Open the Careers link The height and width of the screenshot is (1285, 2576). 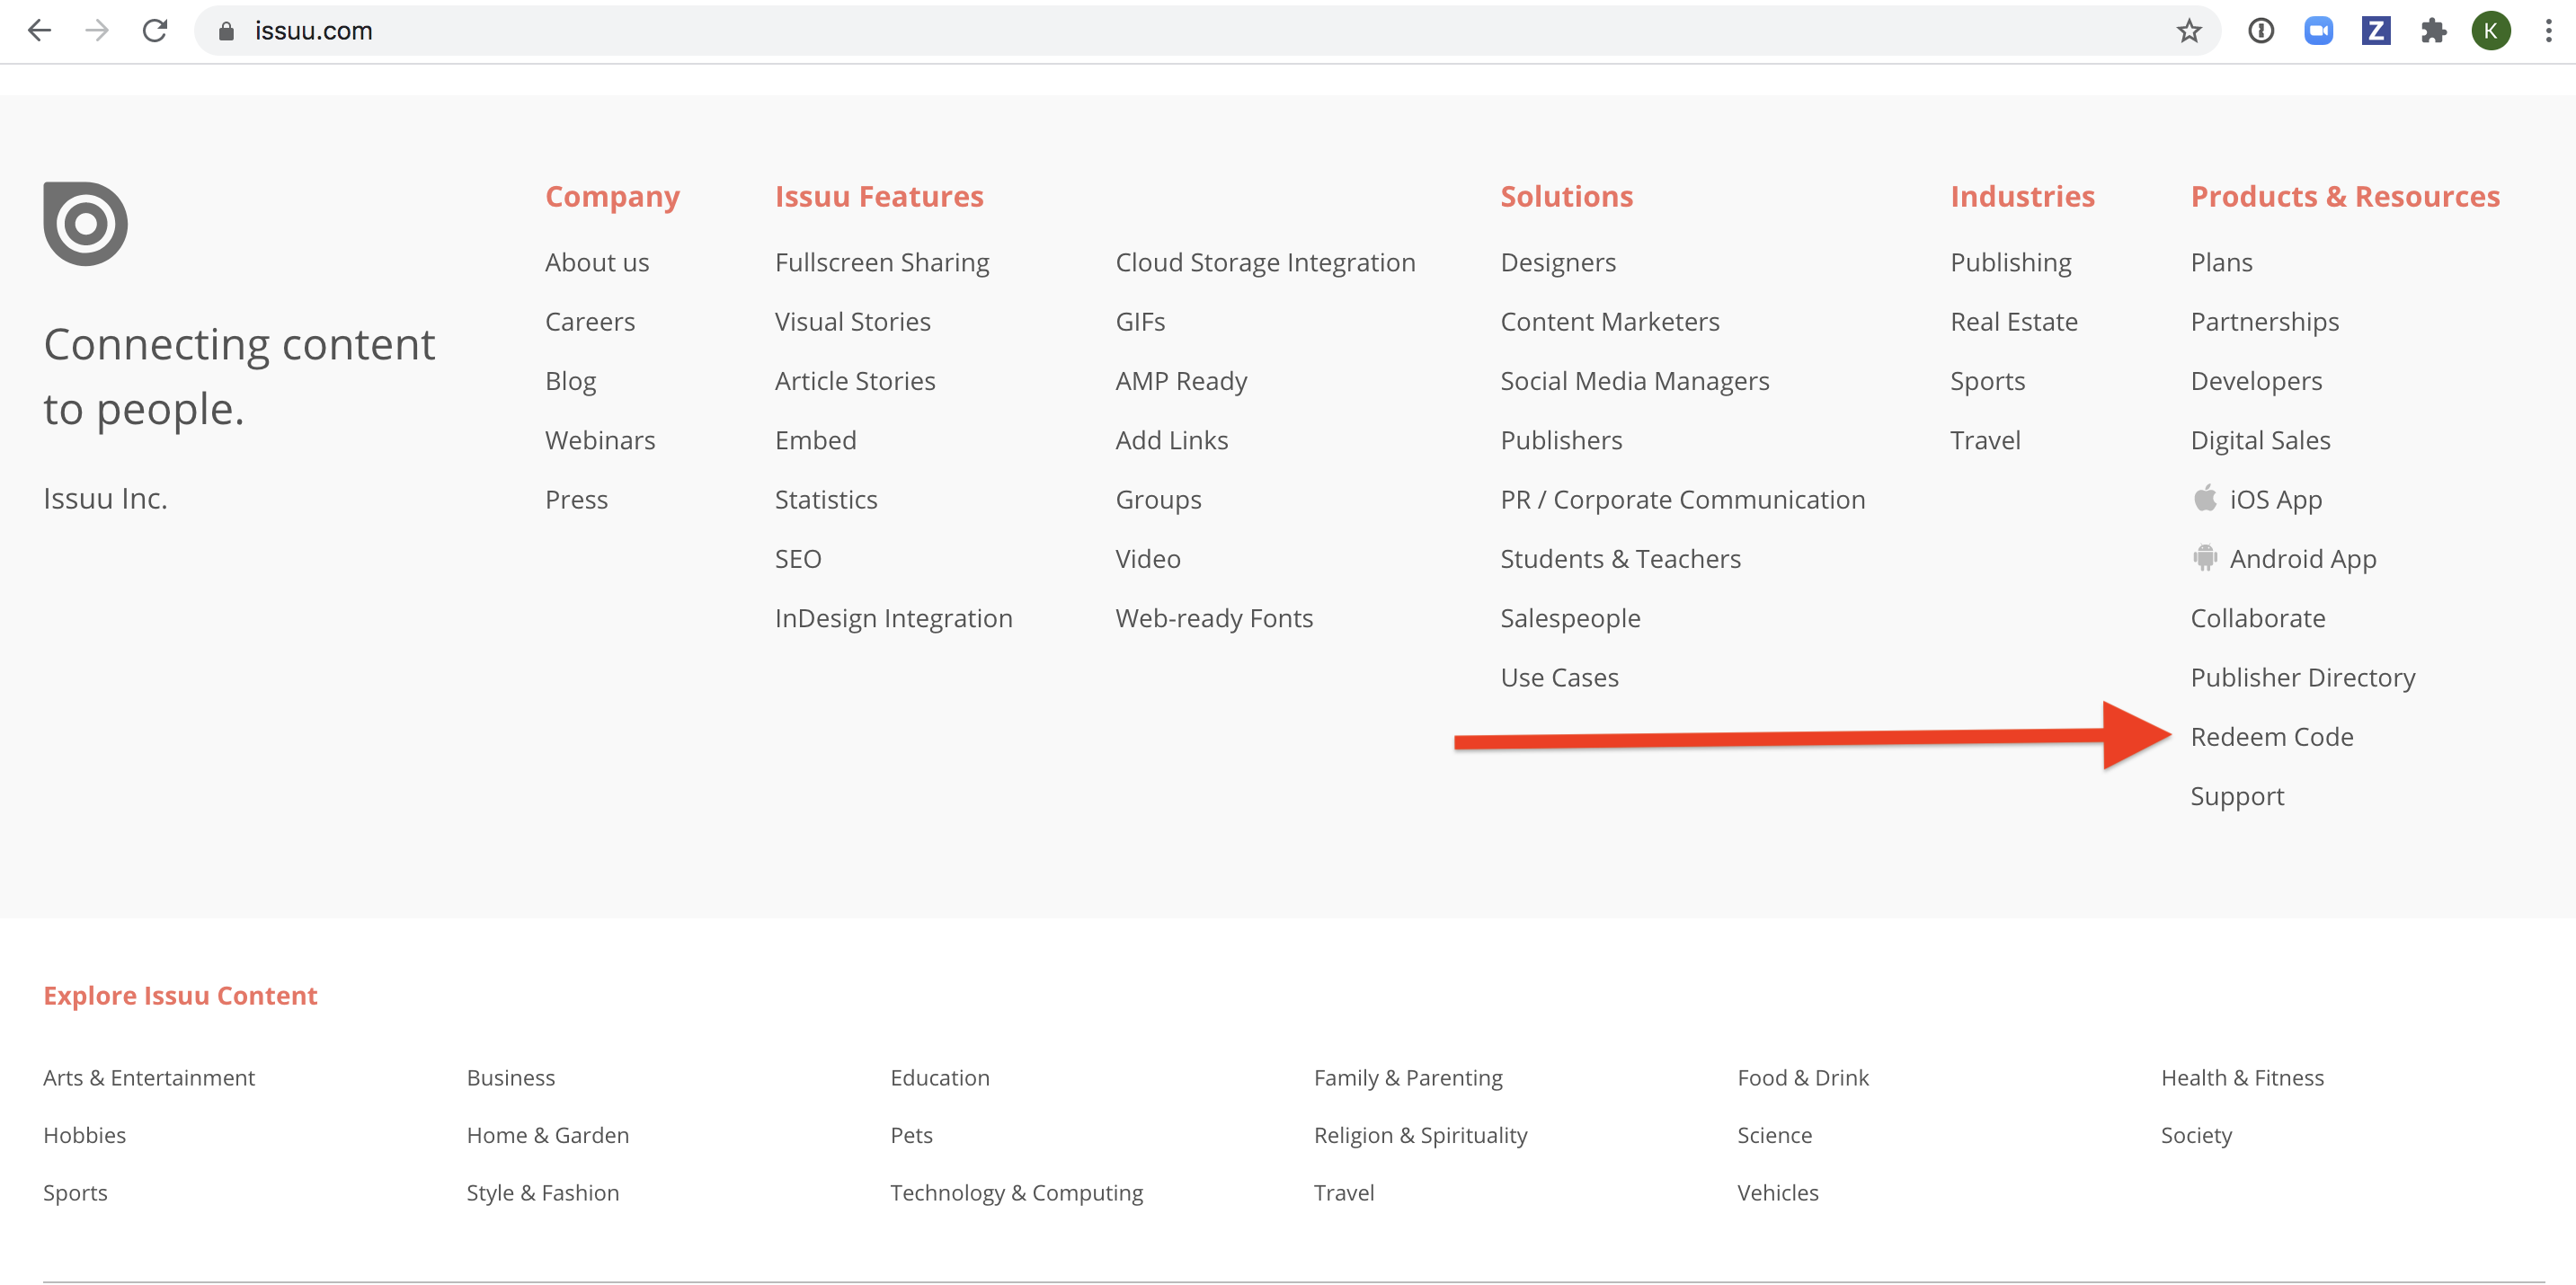[590, 321]
